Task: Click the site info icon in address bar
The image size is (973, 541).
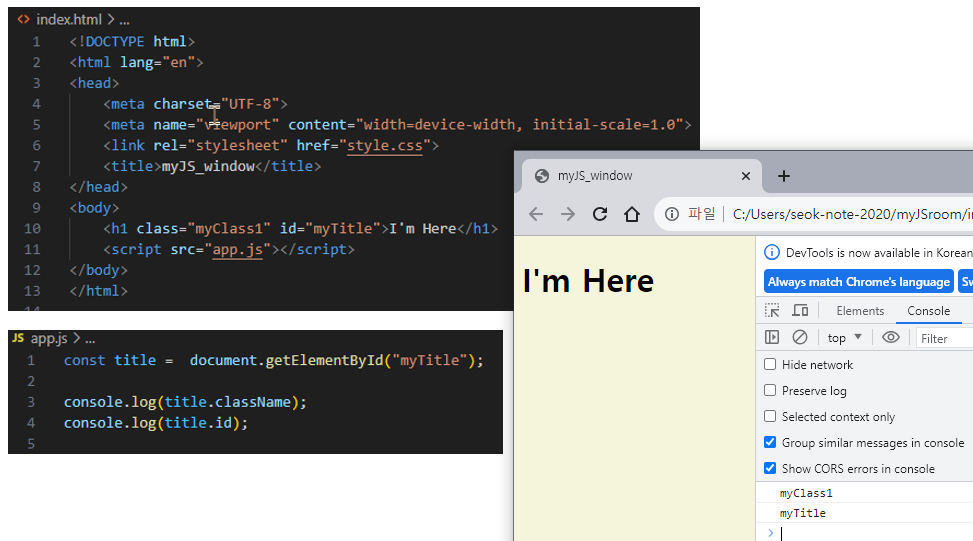Action: 671,214
